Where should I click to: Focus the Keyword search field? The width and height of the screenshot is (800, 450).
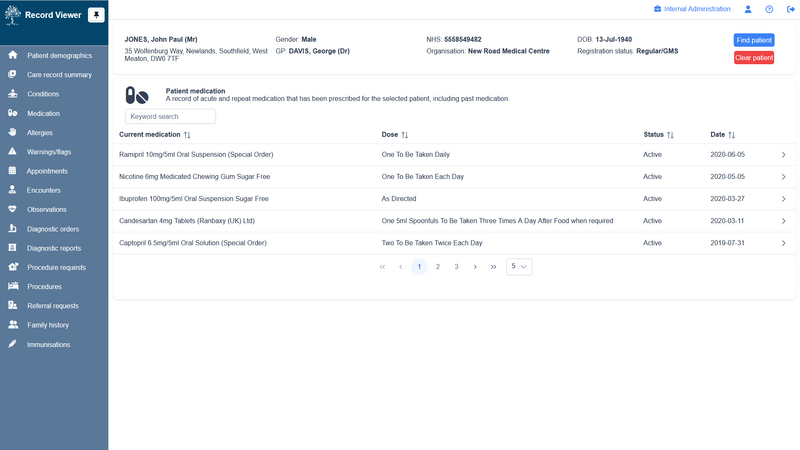(x=170, y=116)
